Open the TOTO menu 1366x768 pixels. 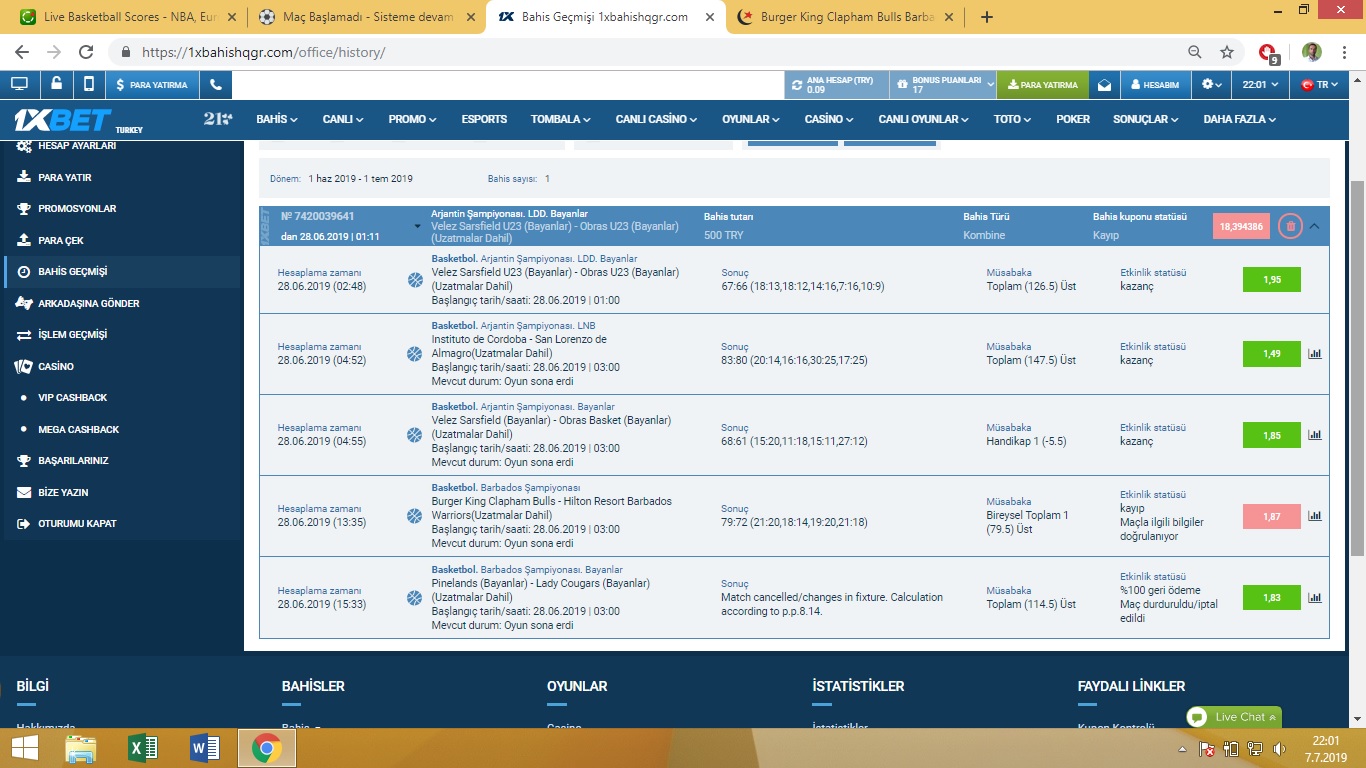[x=1012, y=119]
